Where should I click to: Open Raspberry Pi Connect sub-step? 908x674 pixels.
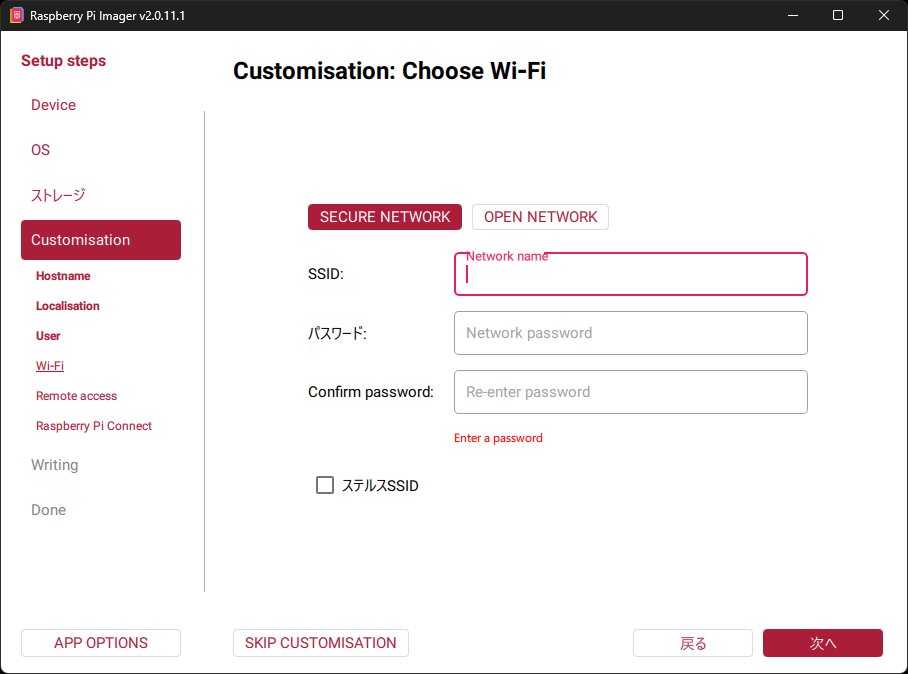[94, 426]
